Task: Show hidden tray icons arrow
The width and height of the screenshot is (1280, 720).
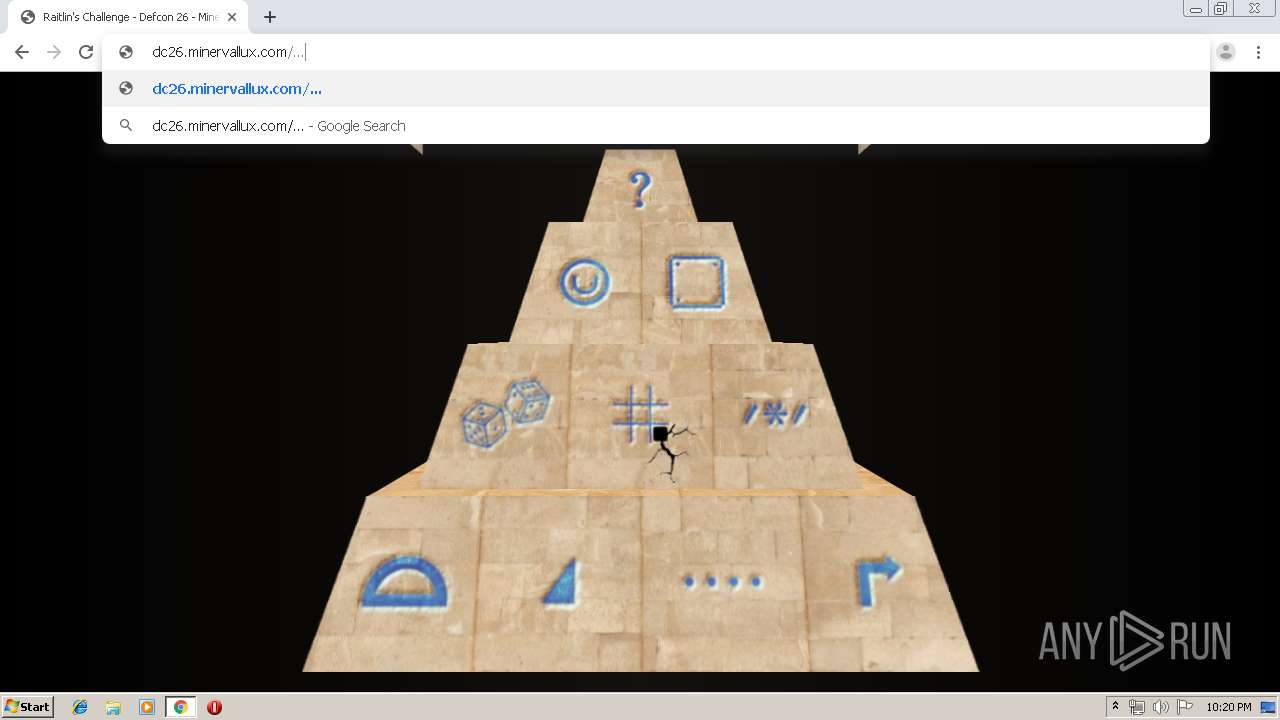Action: (x=1116, y=707)
